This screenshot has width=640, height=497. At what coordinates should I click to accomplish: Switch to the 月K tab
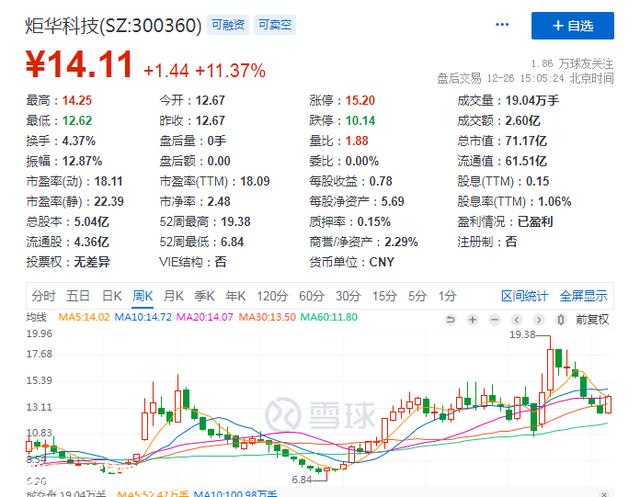click(x=173, y=296)
